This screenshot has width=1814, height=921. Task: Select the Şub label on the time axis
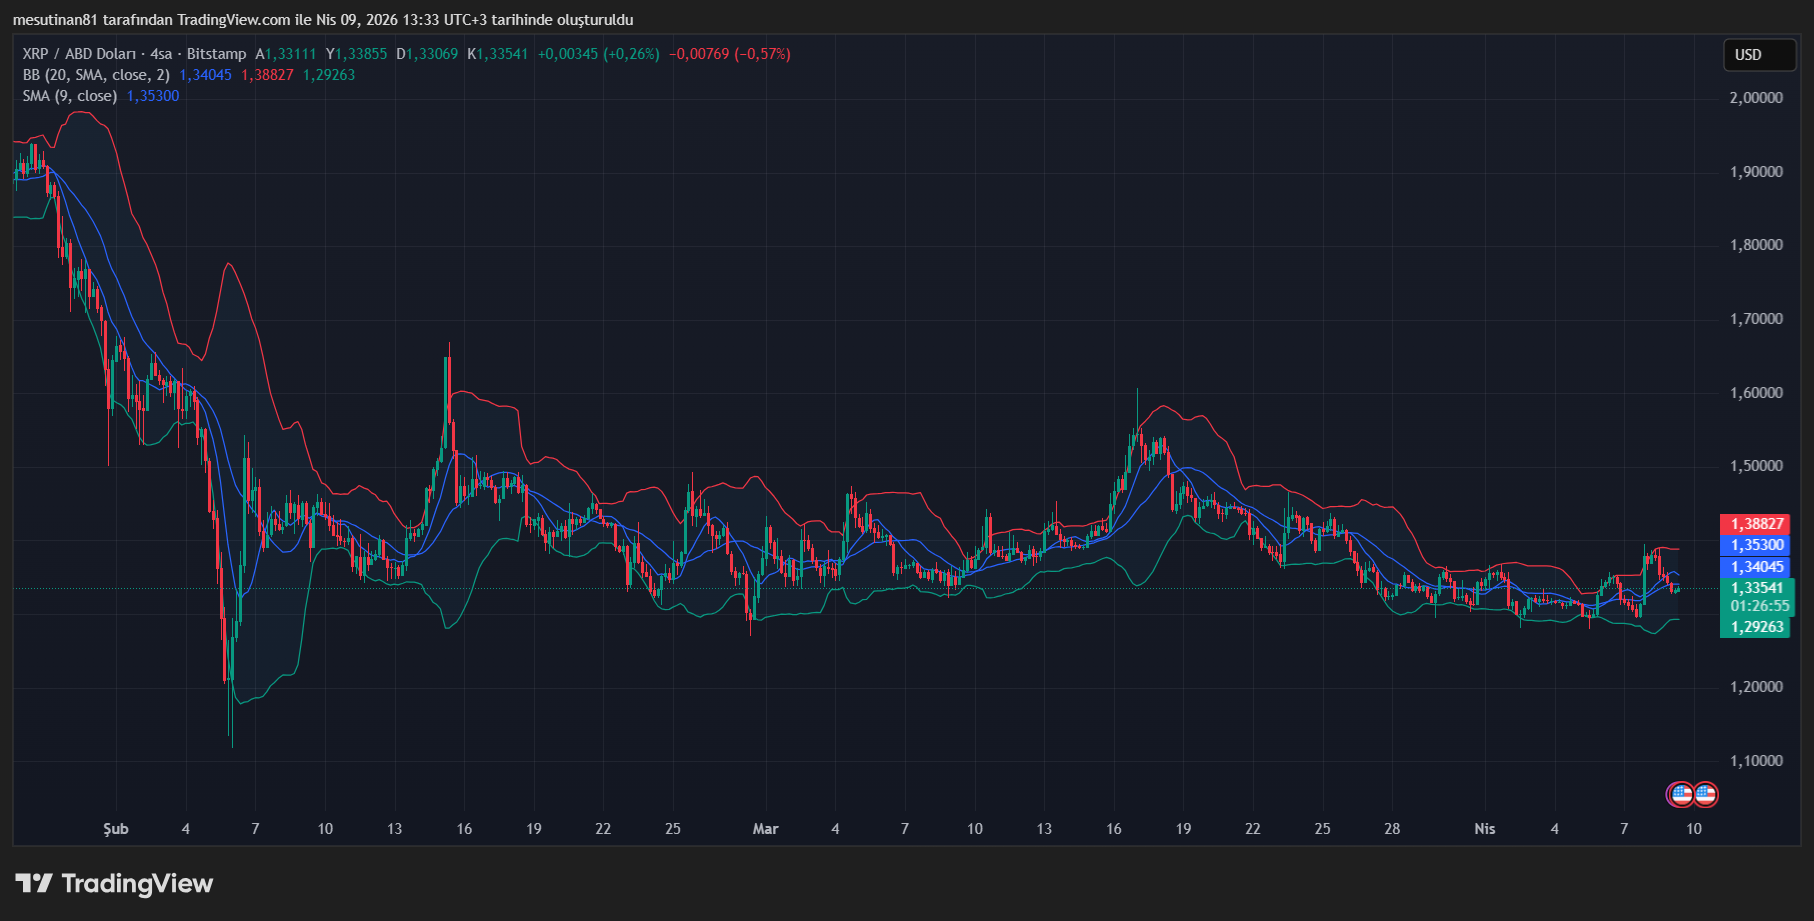tap(115, 829)
